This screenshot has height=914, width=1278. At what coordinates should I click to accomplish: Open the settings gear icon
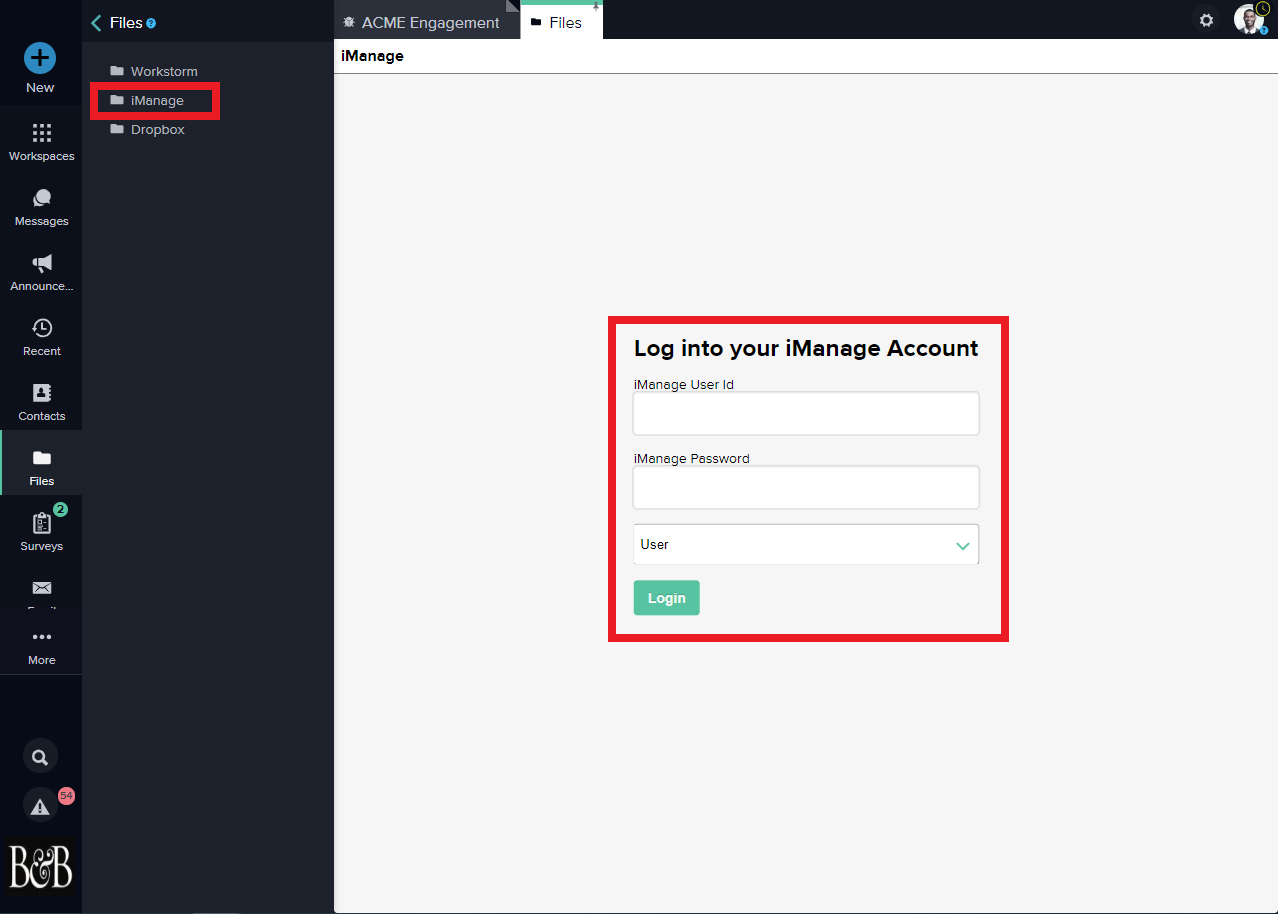coord(1206,20)
